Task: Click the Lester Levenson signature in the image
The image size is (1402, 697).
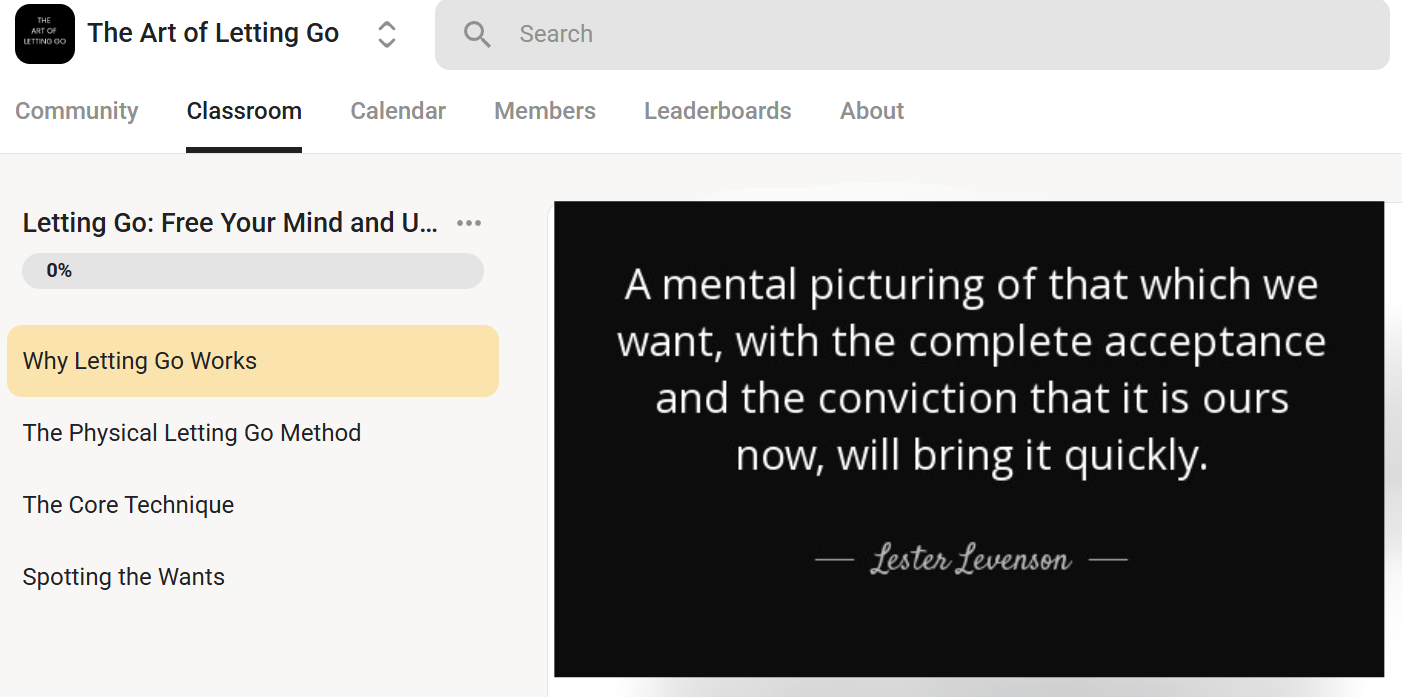Action: (x=970, y=558)
